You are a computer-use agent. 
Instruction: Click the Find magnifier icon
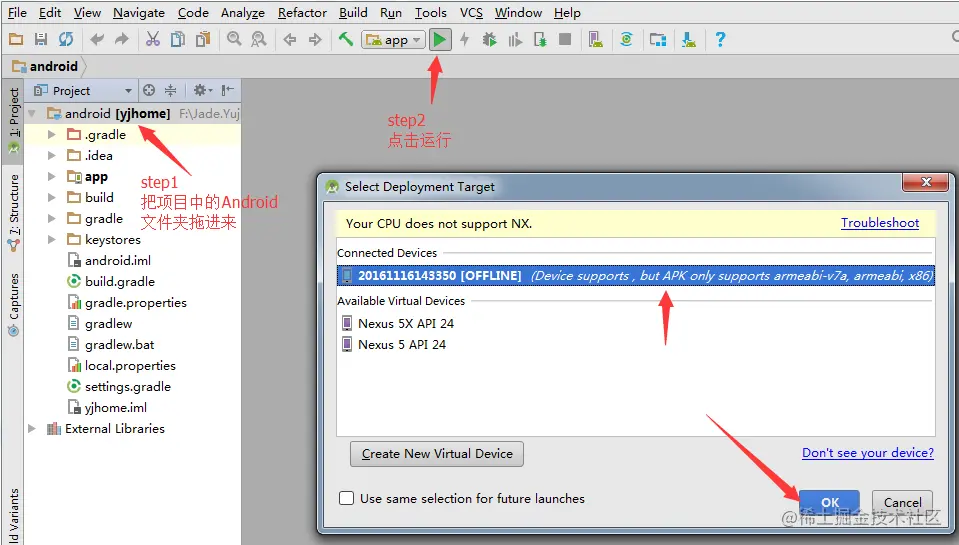coord(234,40)
